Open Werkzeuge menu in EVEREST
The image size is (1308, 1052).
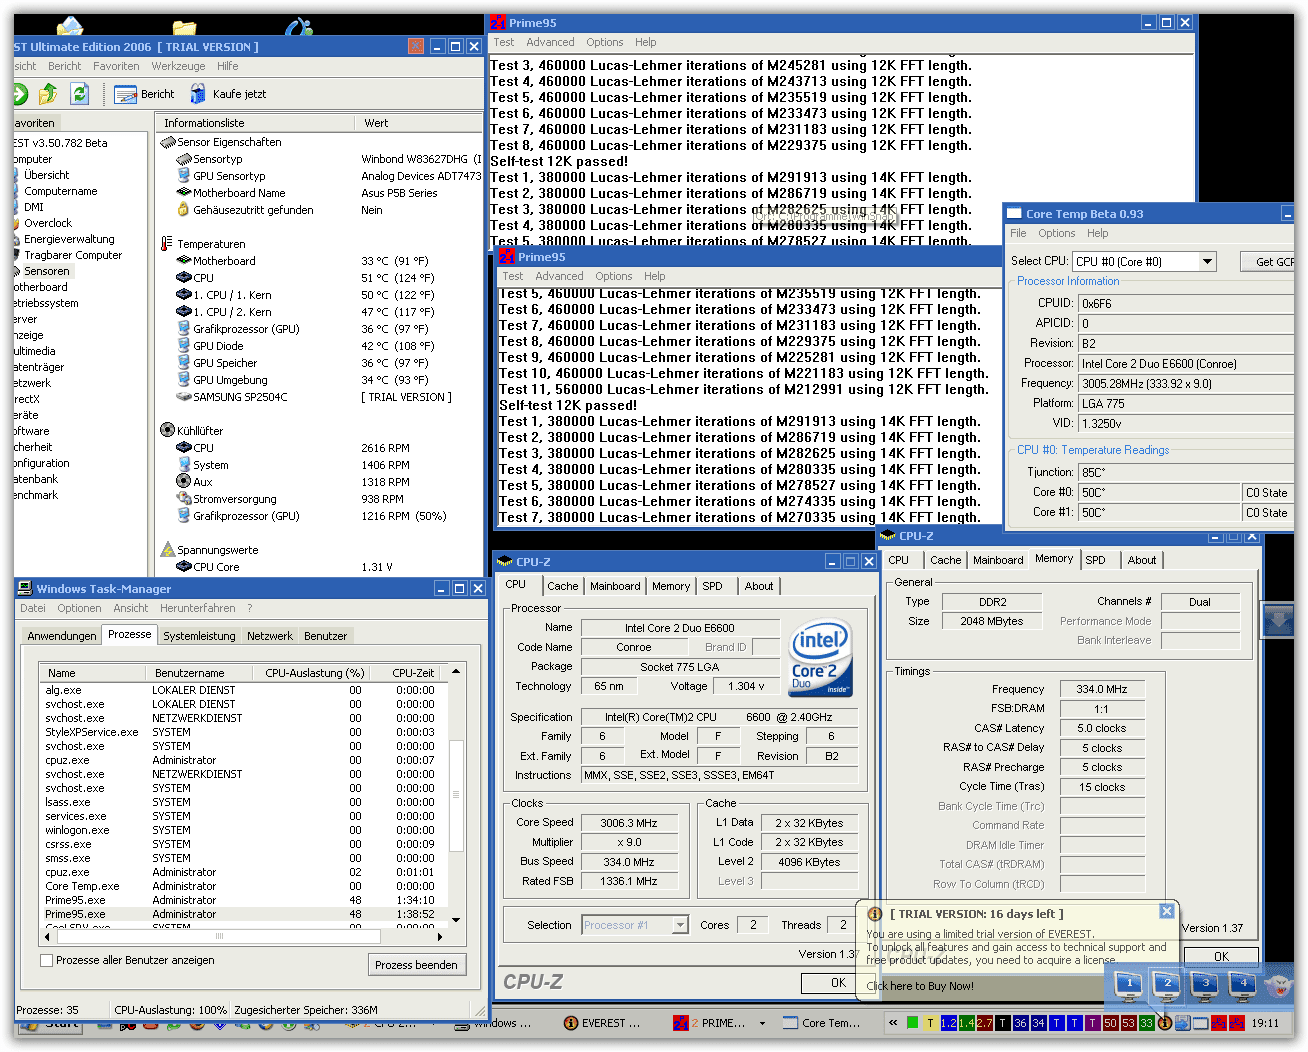(x=178, y=66)
